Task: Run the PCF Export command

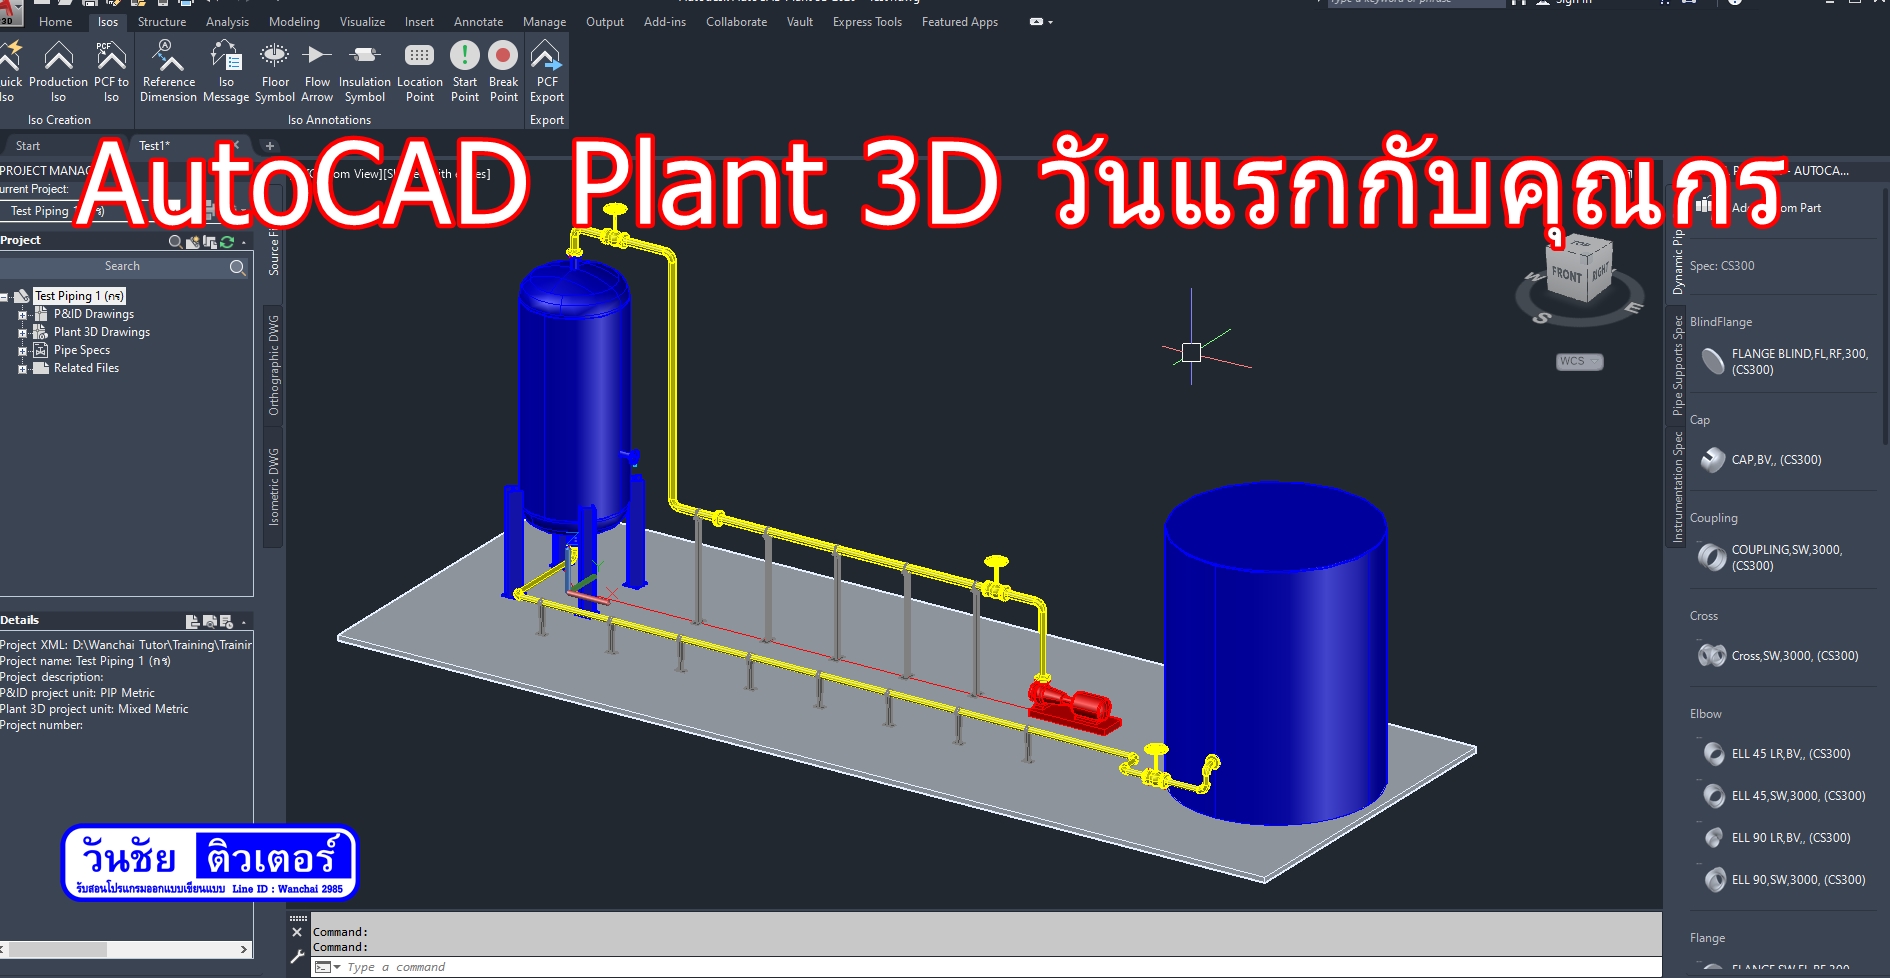Action: click(x=547, y=71)
